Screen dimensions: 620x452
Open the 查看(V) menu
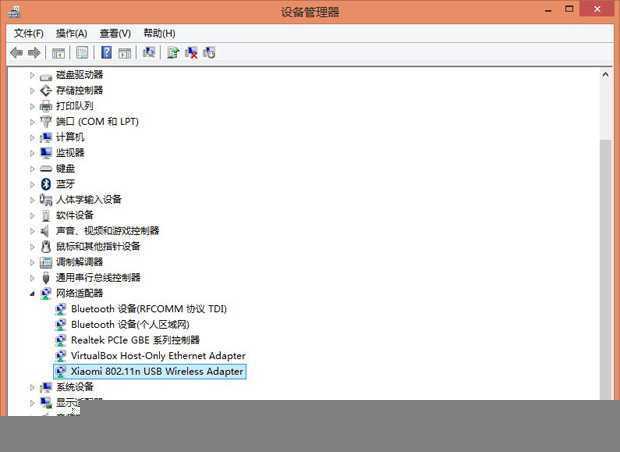point(115,33)
